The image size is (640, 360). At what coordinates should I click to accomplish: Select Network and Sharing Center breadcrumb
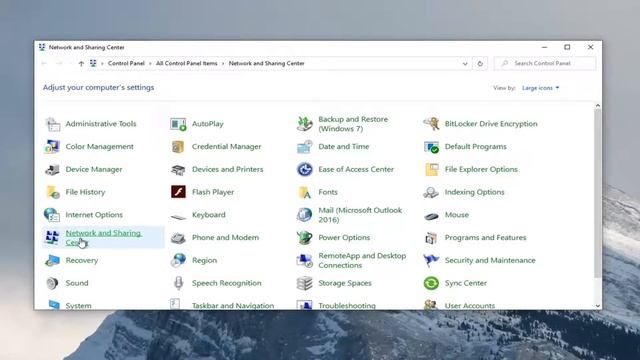[x=267, y=64]
